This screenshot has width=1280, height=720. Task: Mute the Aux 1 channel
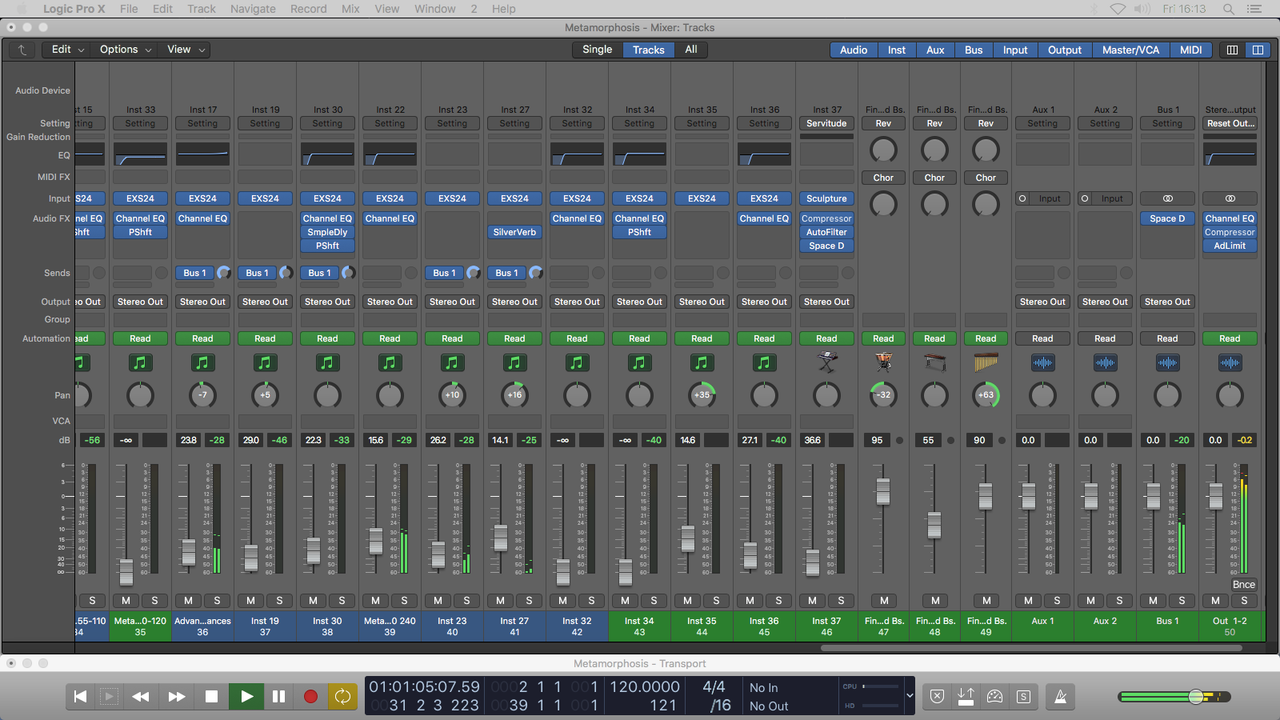[1028, 600]
